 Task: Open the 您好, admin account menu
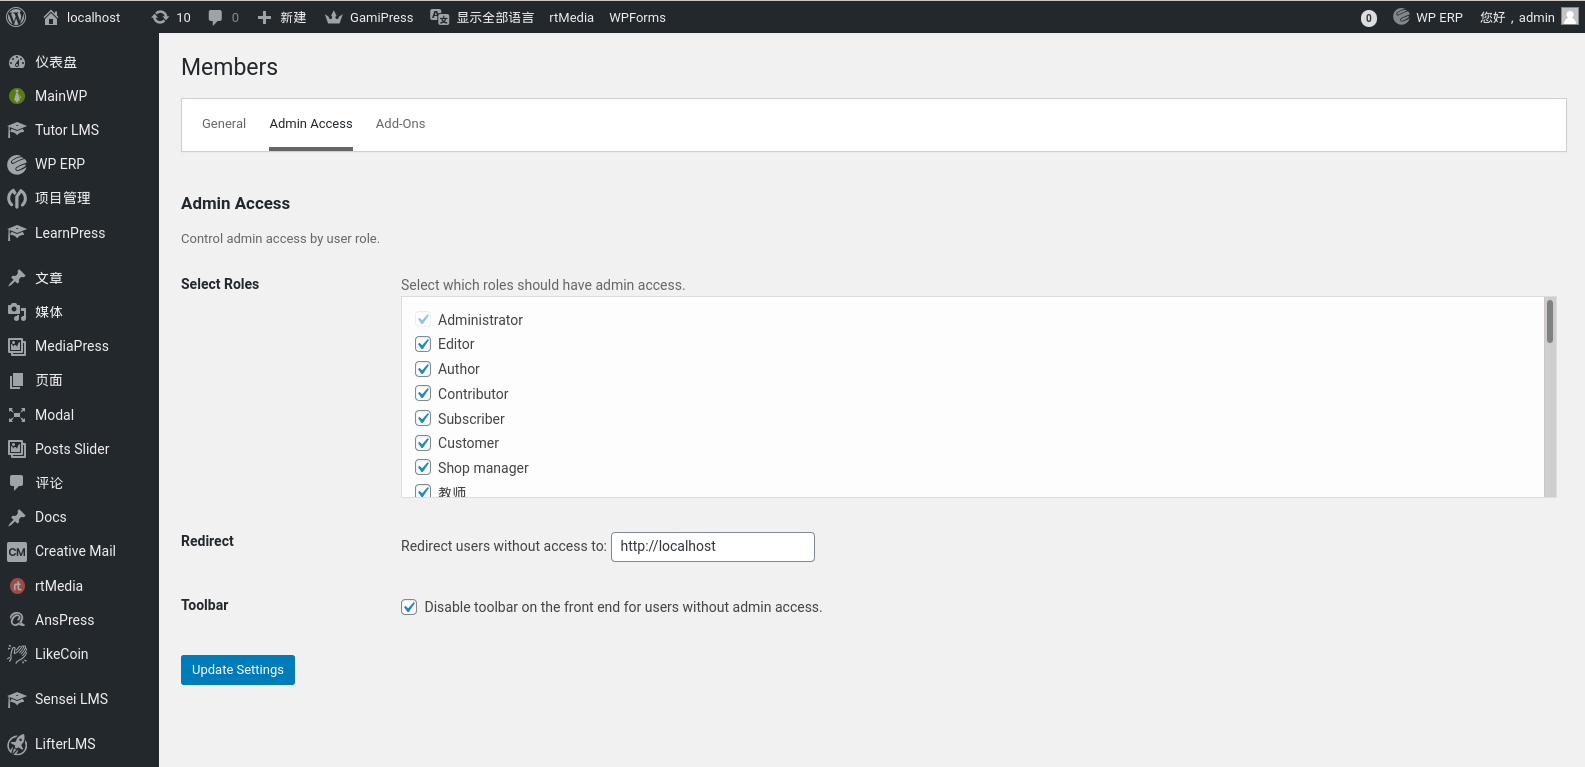(x=1517, y=17)
